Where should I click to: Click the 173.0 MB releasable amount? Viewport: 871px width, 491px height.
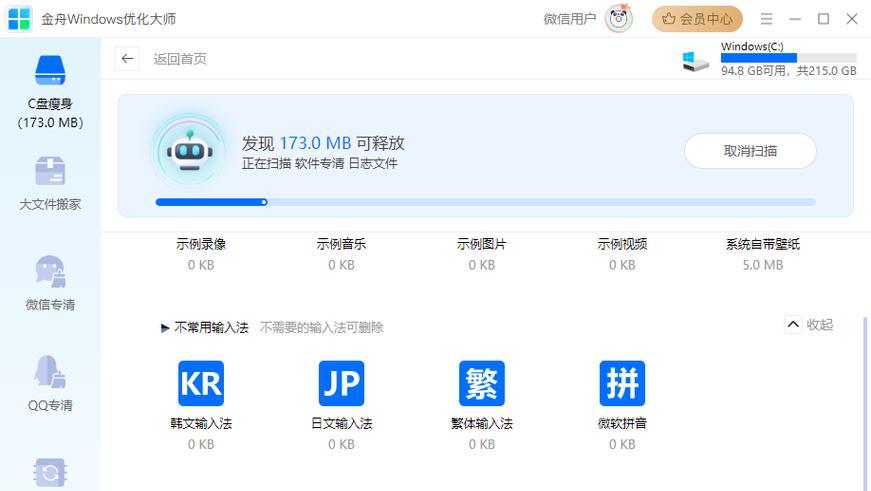click(315, 143)
